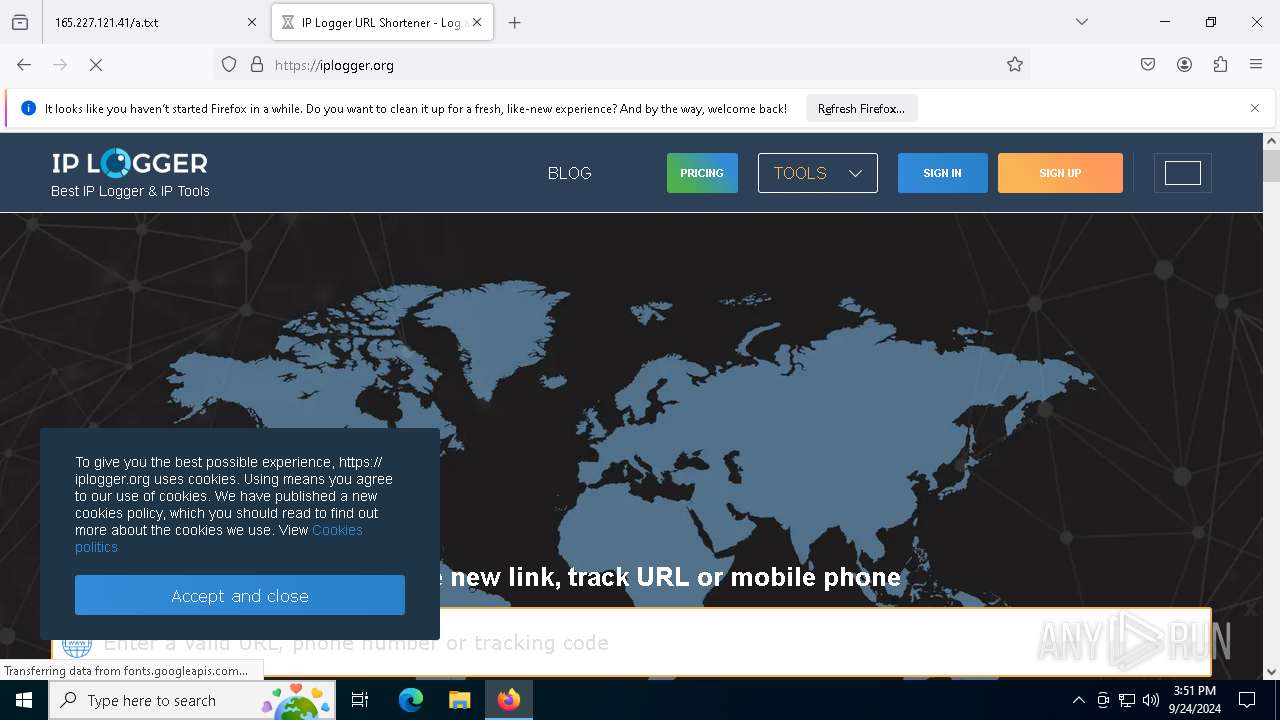Open Windows Start menu
This screenshot has height=720, width=1280.
click(x=24, y=700)
